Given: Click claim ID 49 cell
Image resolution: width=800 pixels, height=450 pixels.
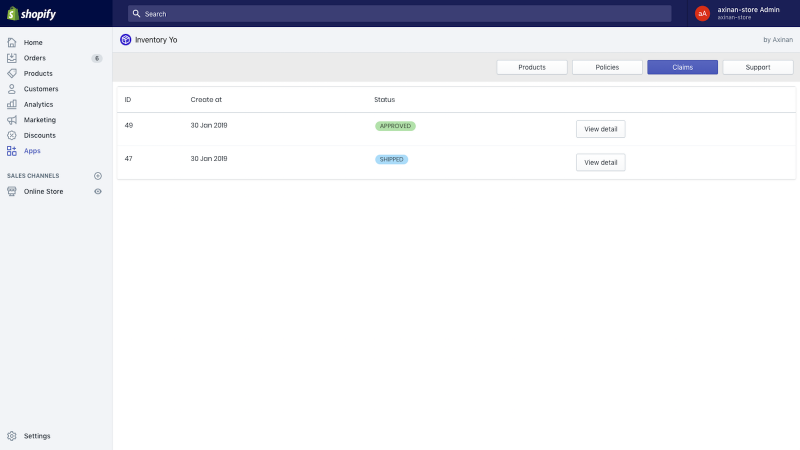Looking at the screenshot, I should (129, 126).
